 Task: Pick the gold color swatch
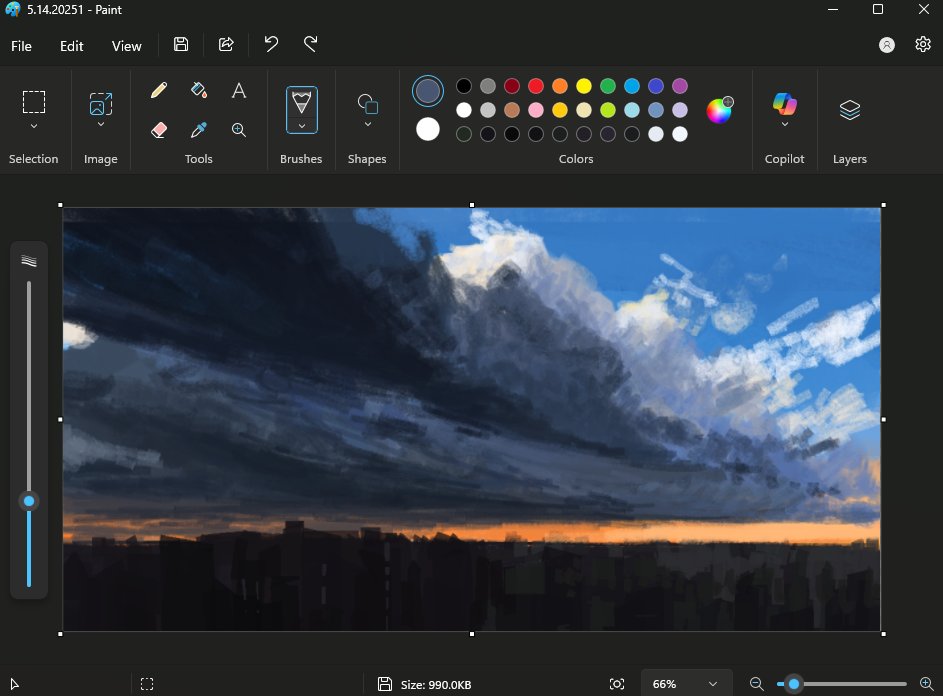click(560, 110)
